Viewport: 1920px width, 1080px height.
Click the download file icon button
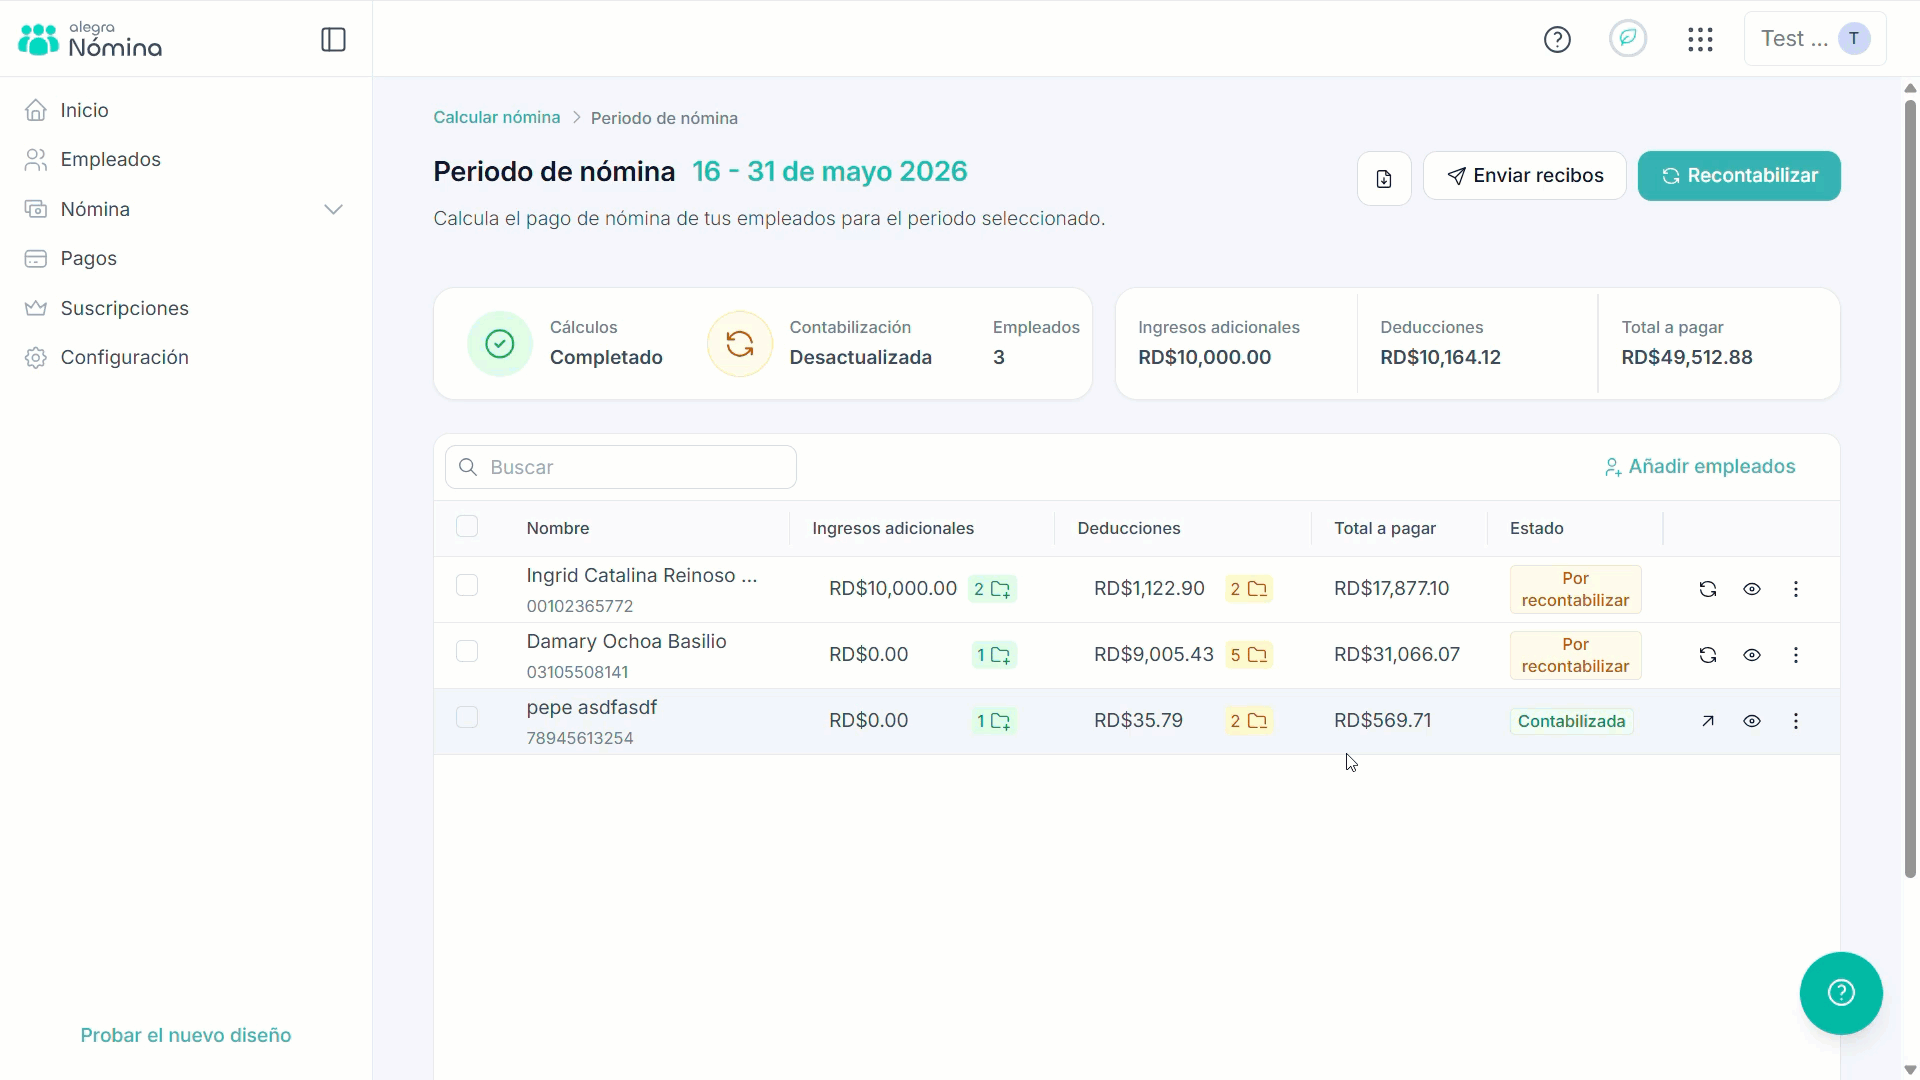[1384, 178]
